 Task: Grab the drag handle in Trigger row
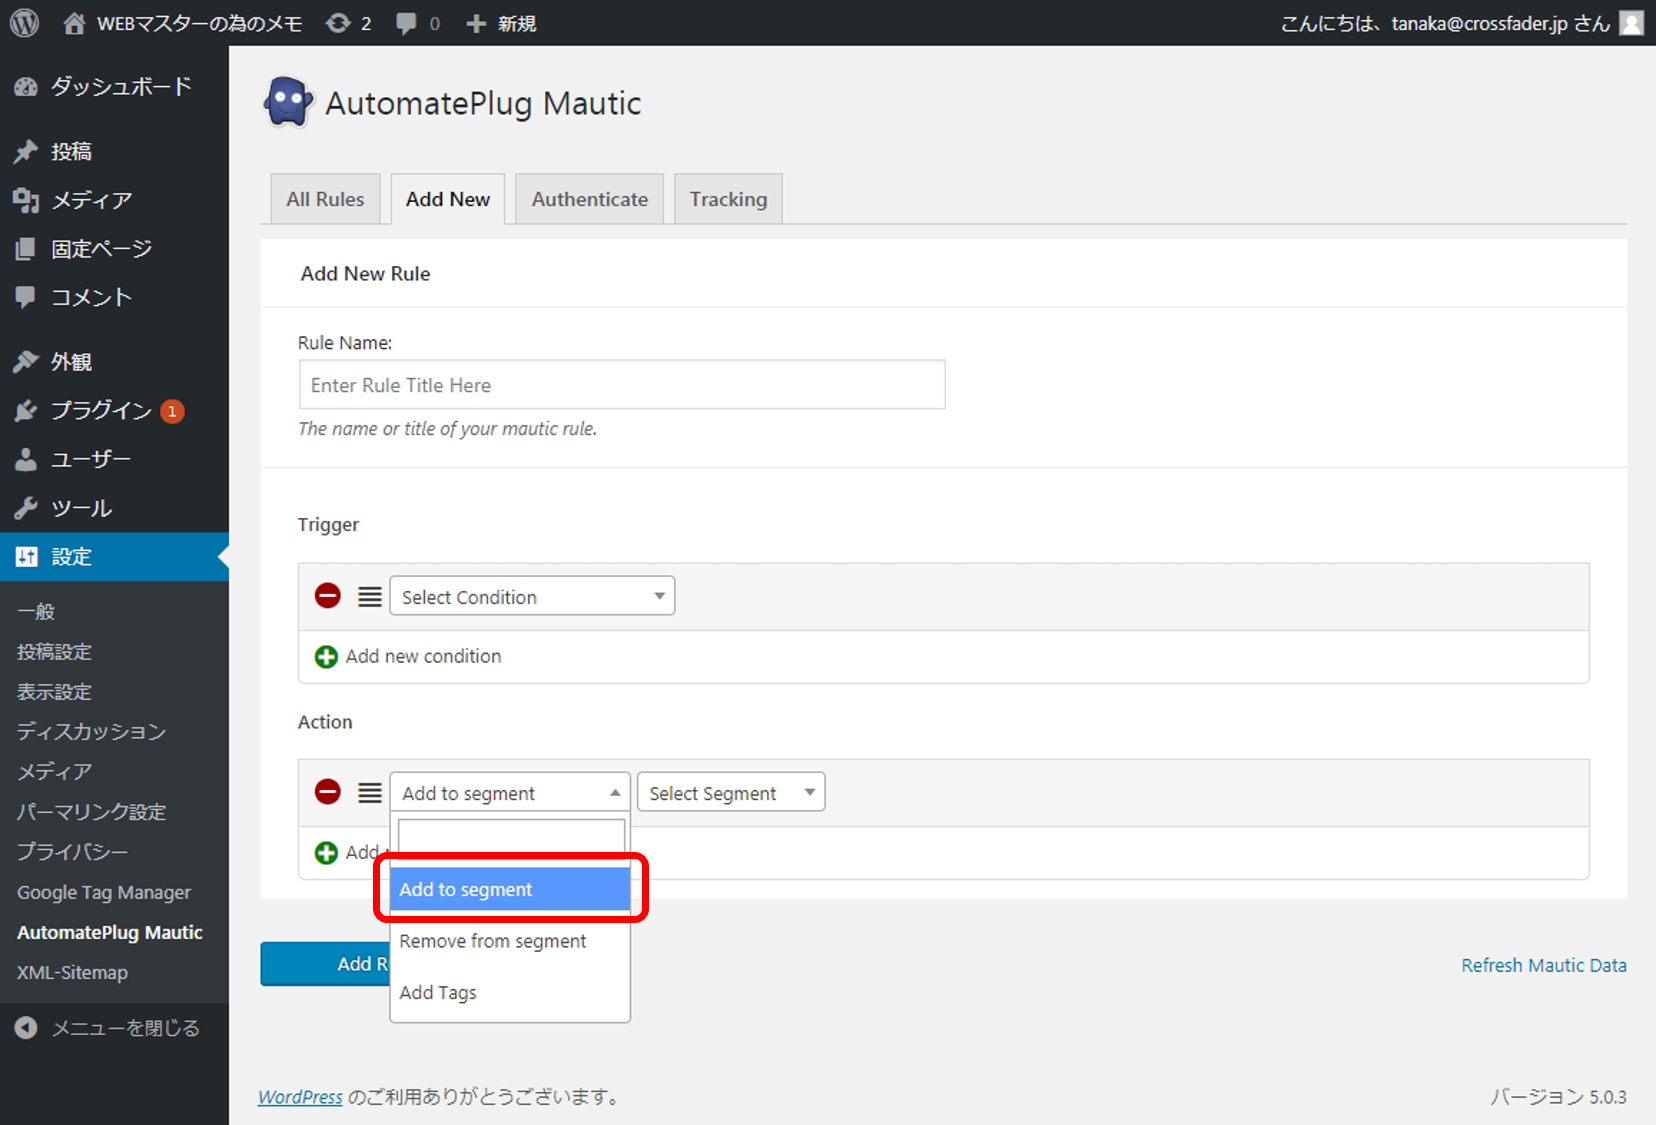coord(370,597)
